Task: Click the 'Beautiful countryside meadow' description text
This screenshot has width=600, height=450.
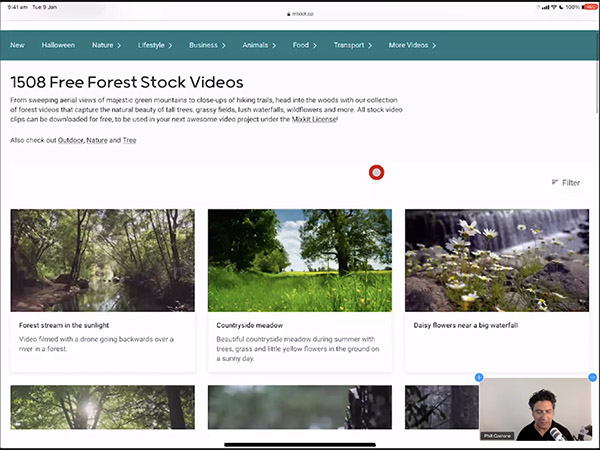Action: (298, 349)
